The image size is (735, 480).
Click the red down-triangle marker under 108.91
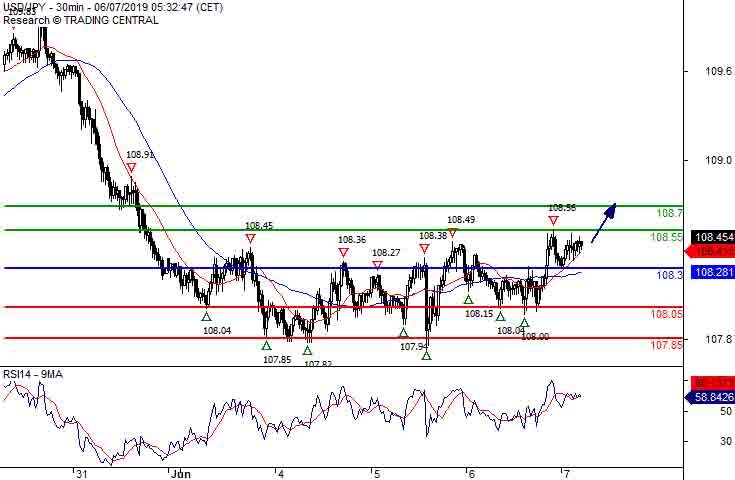pyautogui.click(x=131, y=168)
